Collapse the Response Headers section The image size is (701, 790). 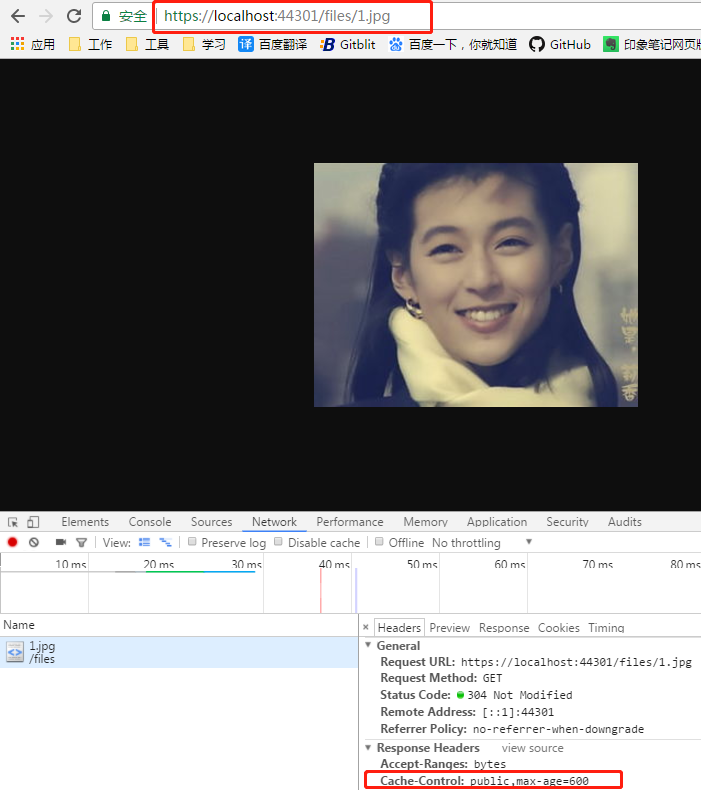pyautogui.click(x=368, y=748)
